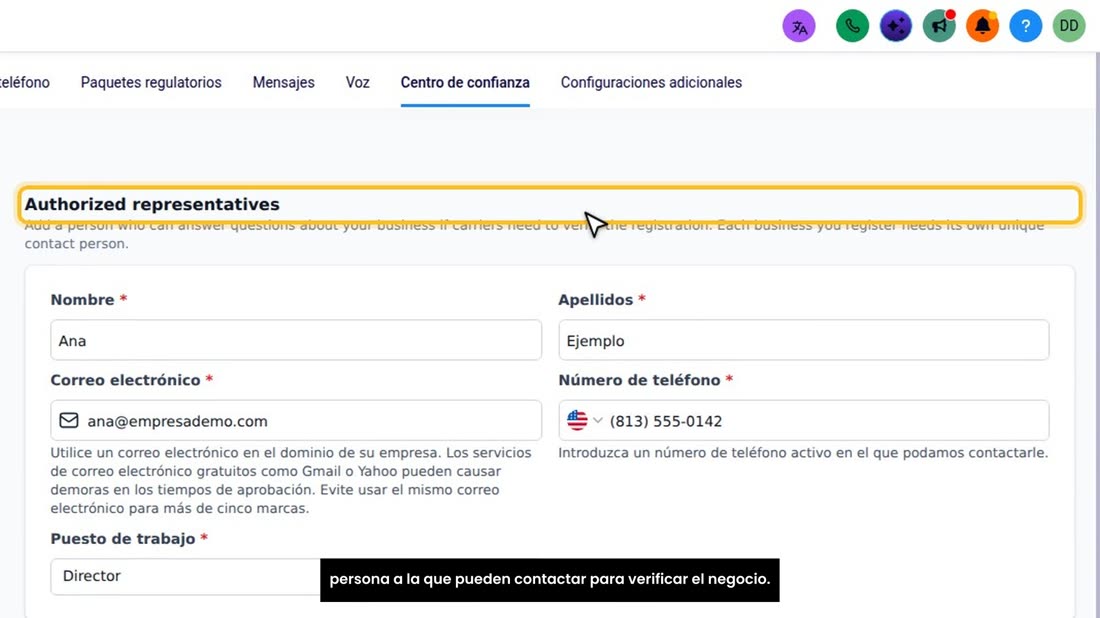
Task: Click the Apellidos field containing Ejemplo
Action: click(803, 340)
